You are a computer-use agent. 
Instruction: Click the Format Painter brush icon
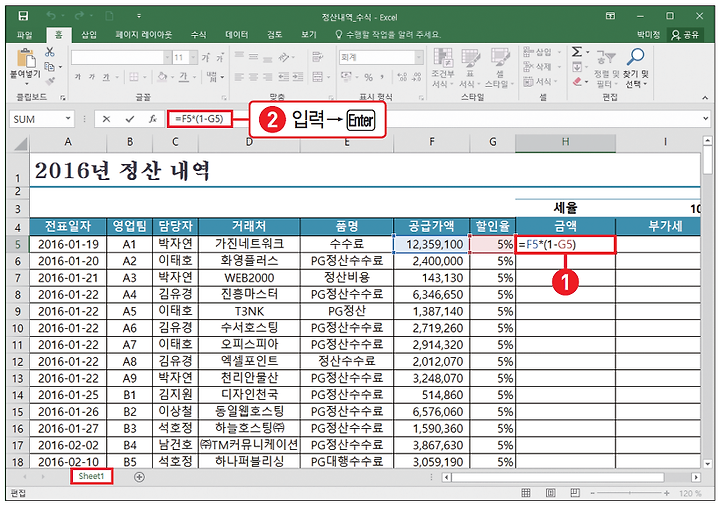coord(50,82)
